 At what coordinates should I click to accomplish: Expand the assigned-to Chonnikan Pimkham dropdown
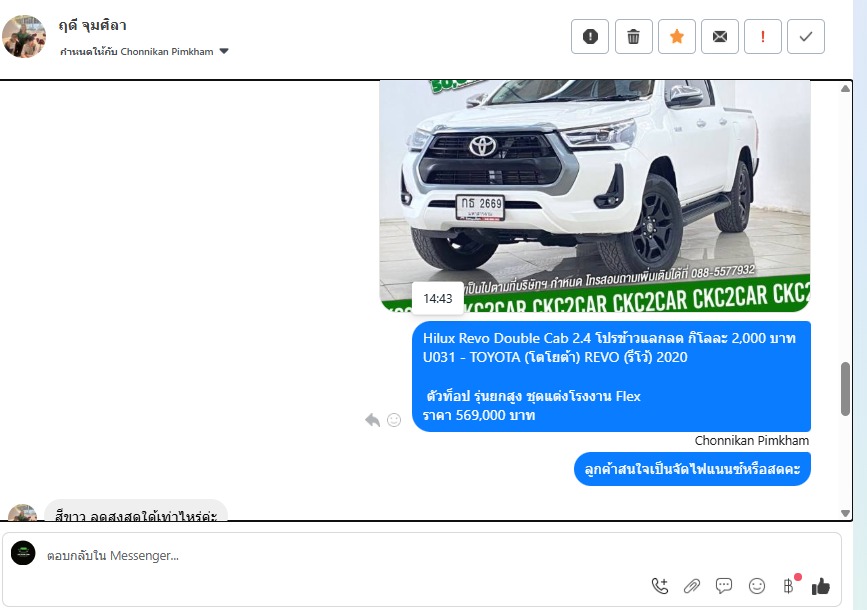(224, 51)
